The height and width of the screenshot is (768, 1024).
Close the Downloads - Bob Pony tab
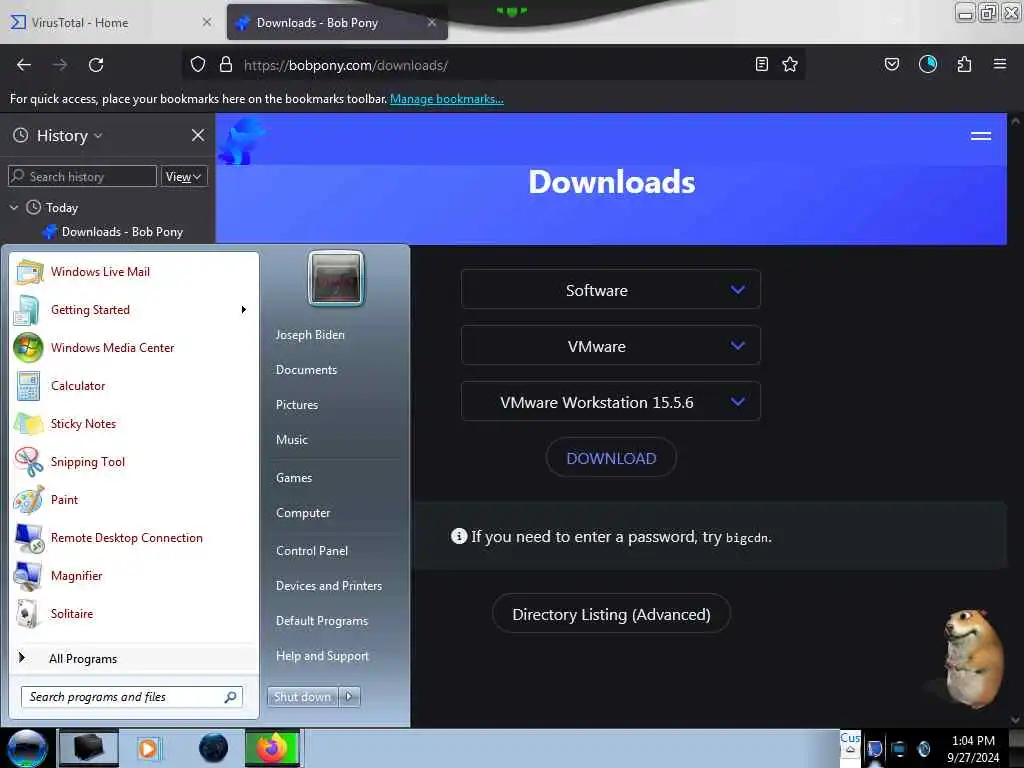(432, 23)
